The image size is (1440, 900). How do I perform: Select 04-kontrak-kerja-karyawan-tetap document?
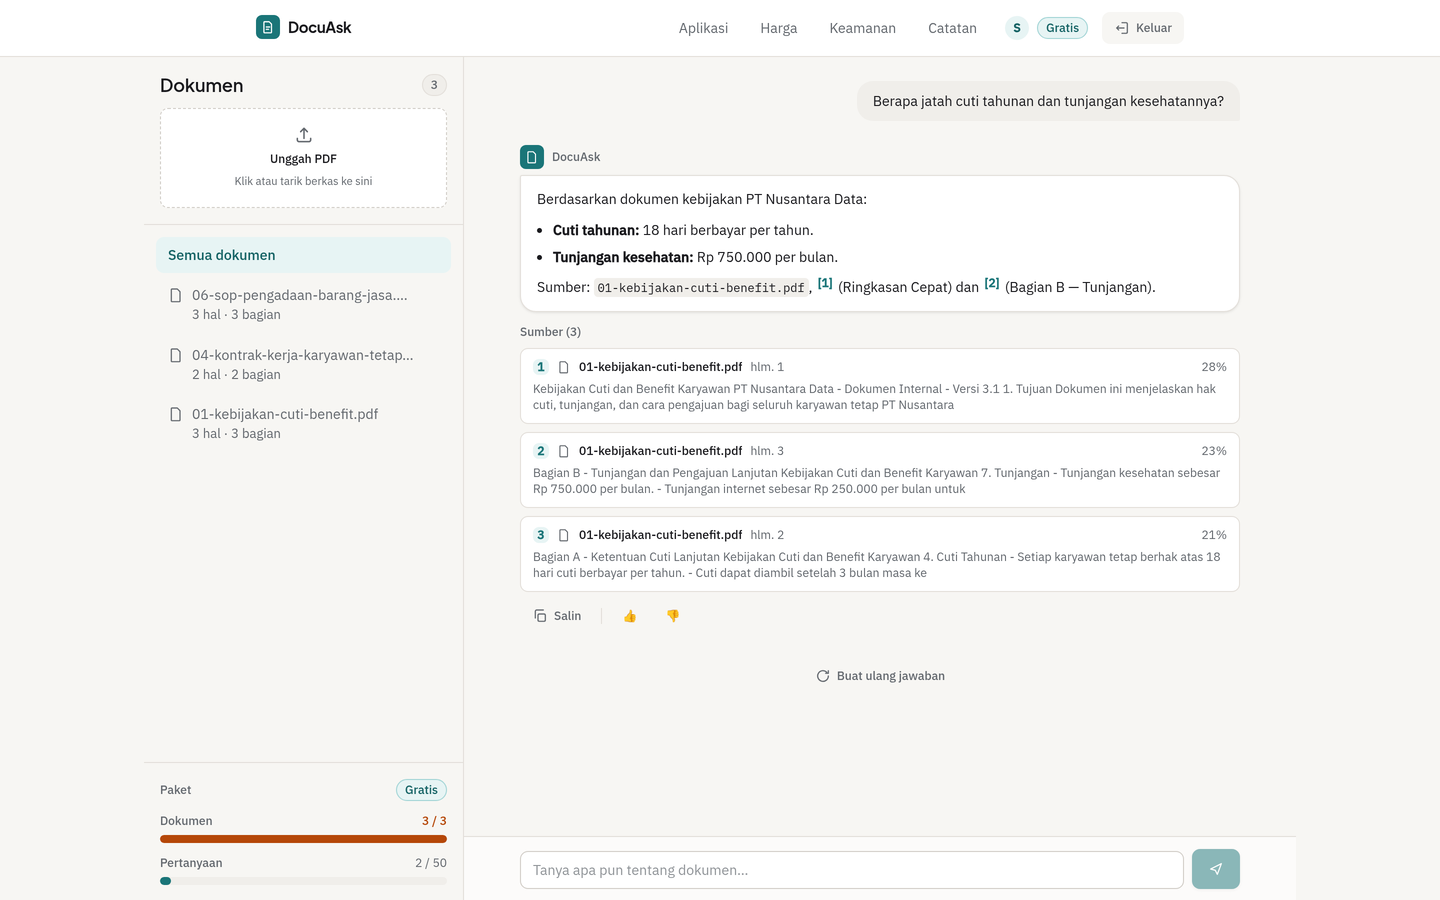click(x=303, y=365)
